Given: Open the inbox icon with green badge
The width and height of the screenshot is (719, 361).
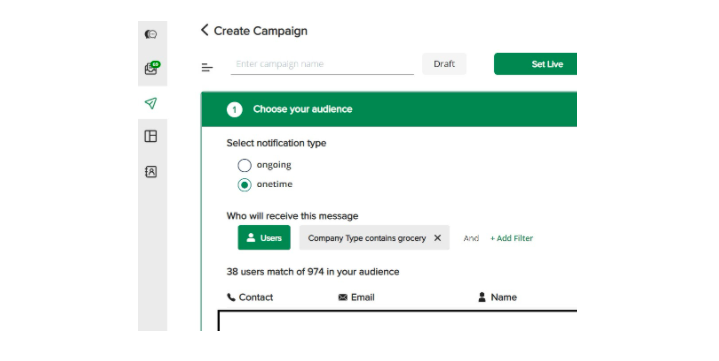Looking at the screenshot, I should 152,68.
